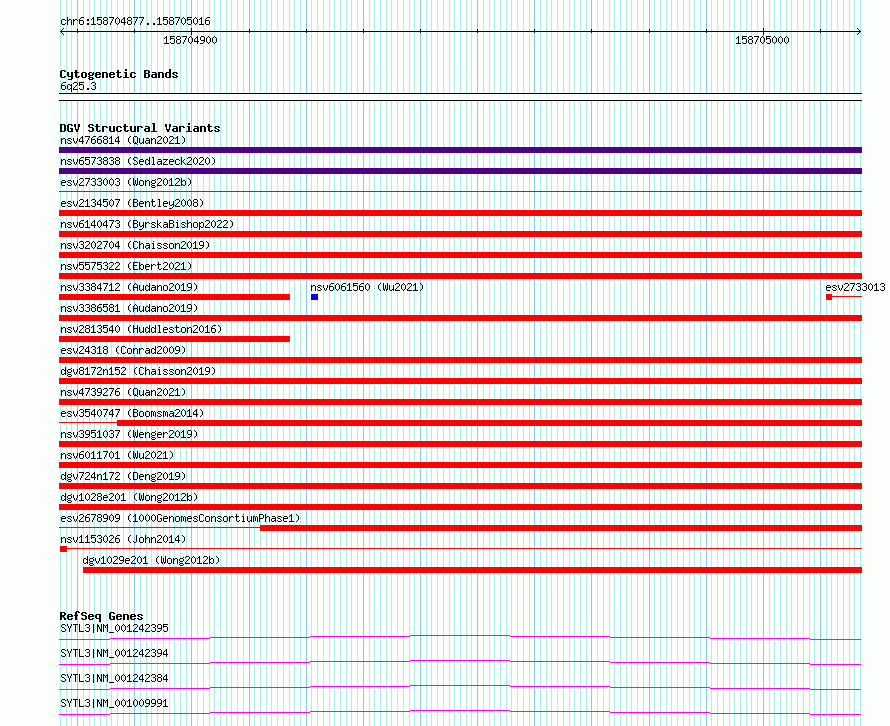Click the small blue nsv6061560 variant marker
This screenshot has height=726, width=890.
314,297
